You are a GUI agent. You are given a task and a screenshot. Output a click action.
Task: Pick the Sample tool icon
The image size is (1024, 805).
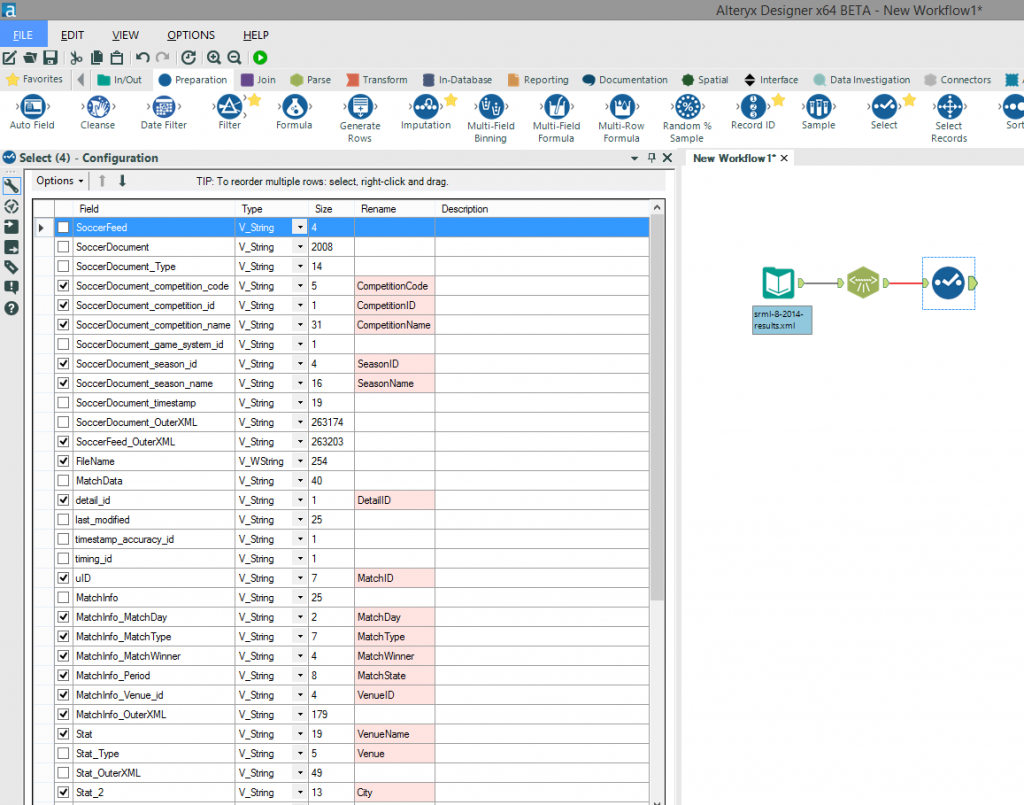click(x=818, y=106)
